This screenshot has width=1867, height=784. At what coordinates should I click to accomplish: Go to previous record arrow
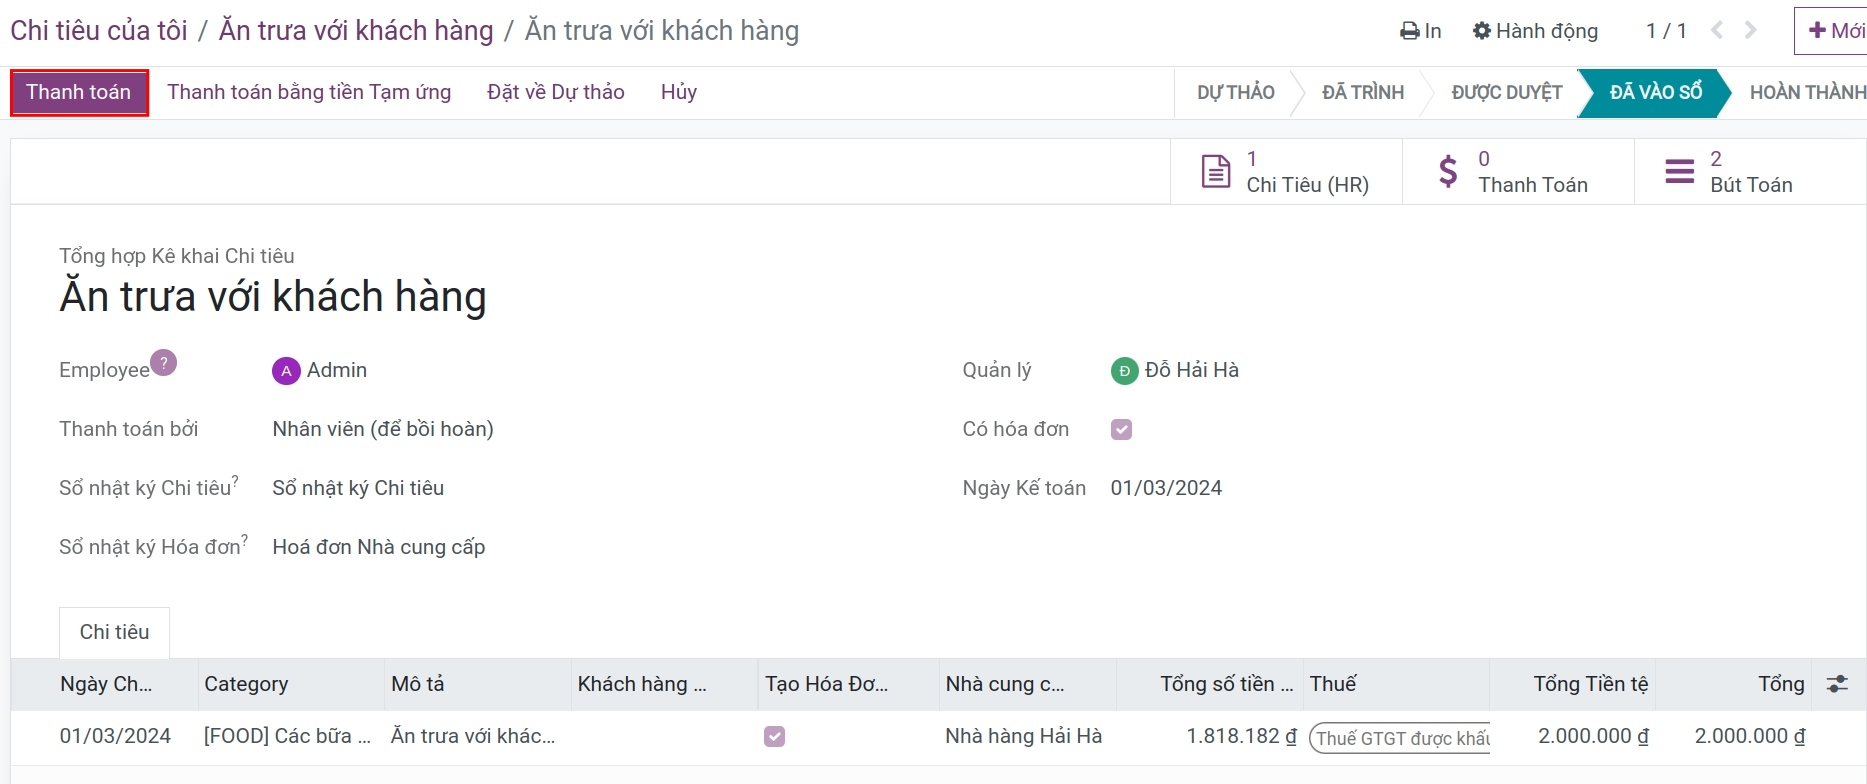point(1717,31)
